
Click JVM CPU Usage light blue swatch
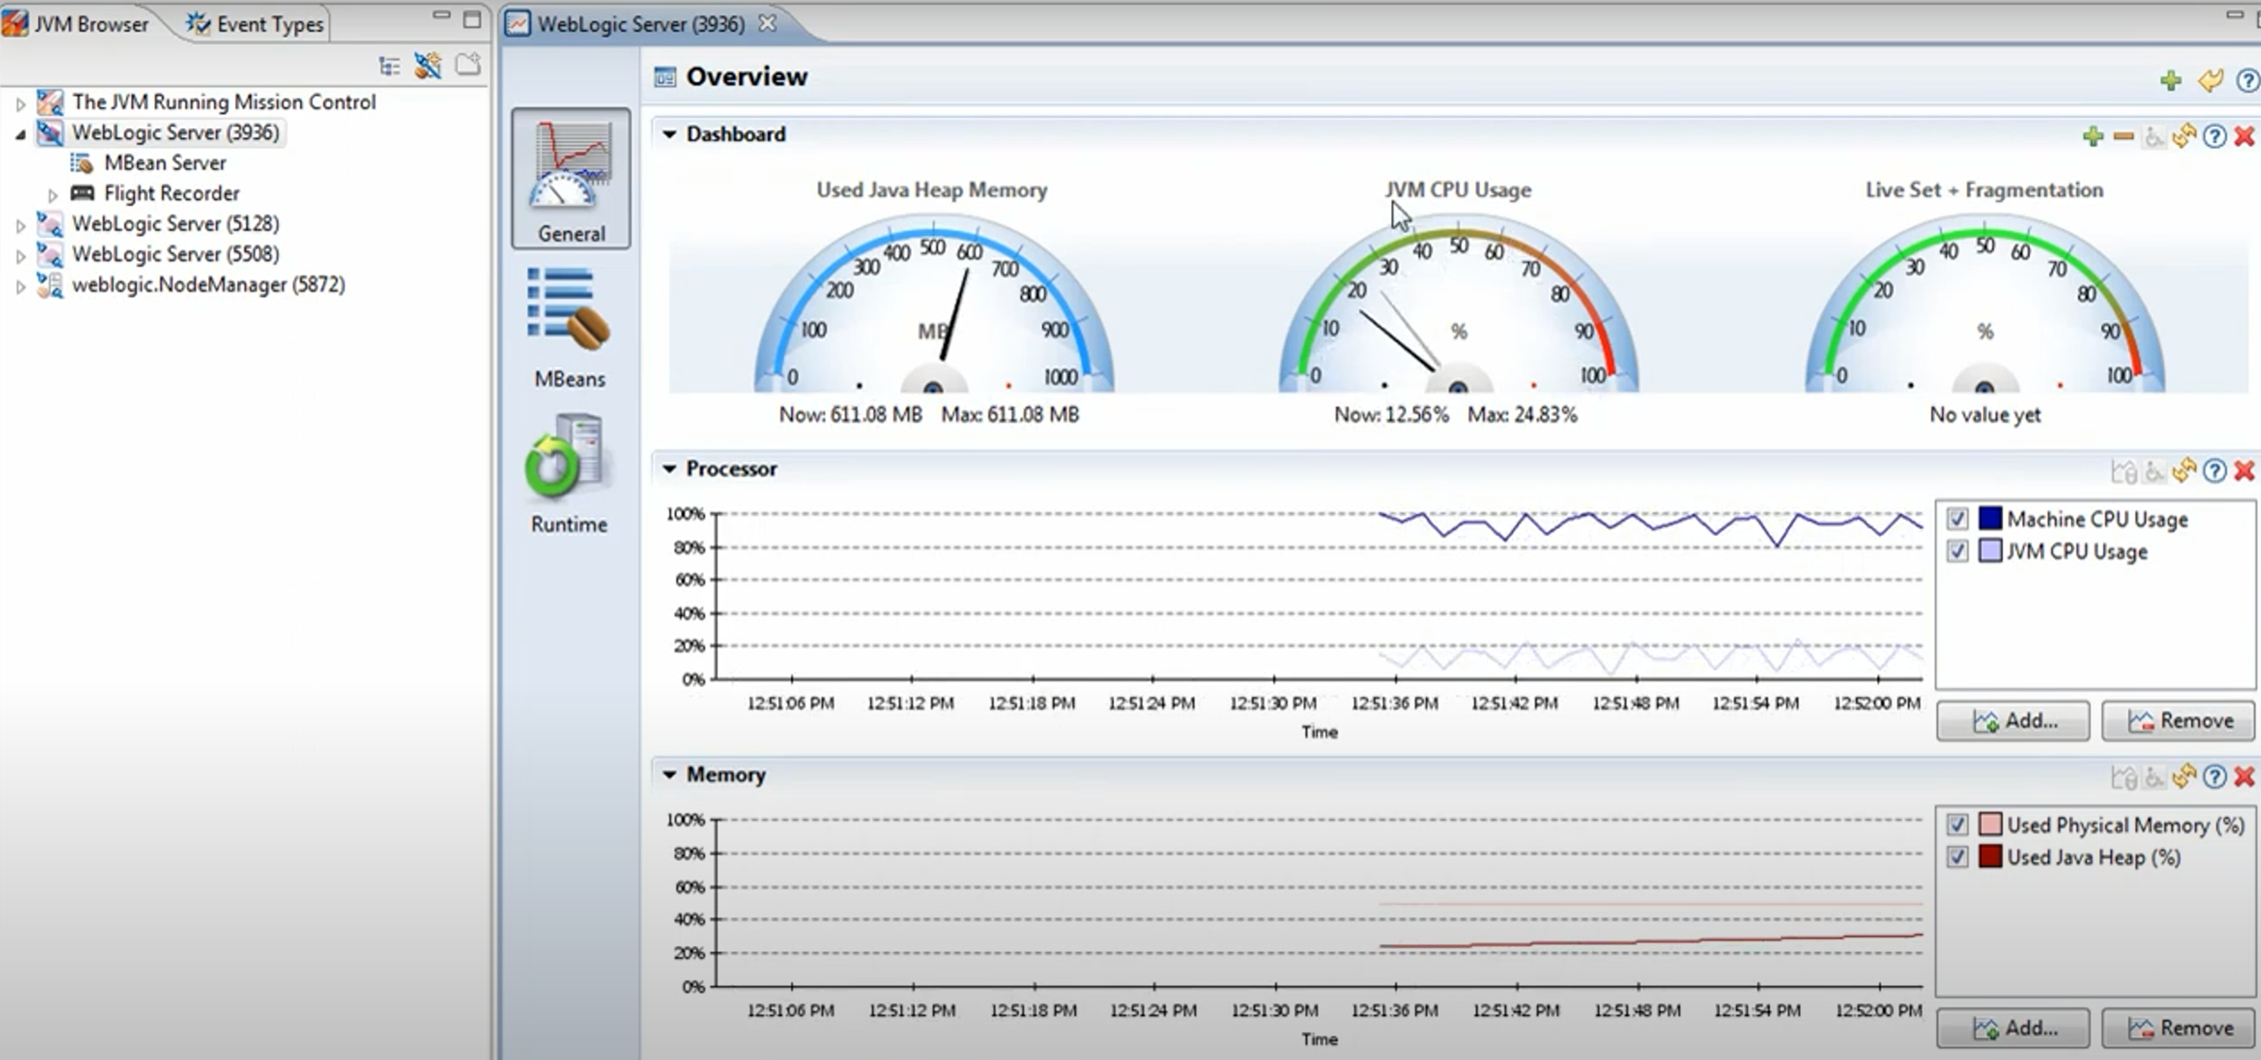(x=1990, y=550)
